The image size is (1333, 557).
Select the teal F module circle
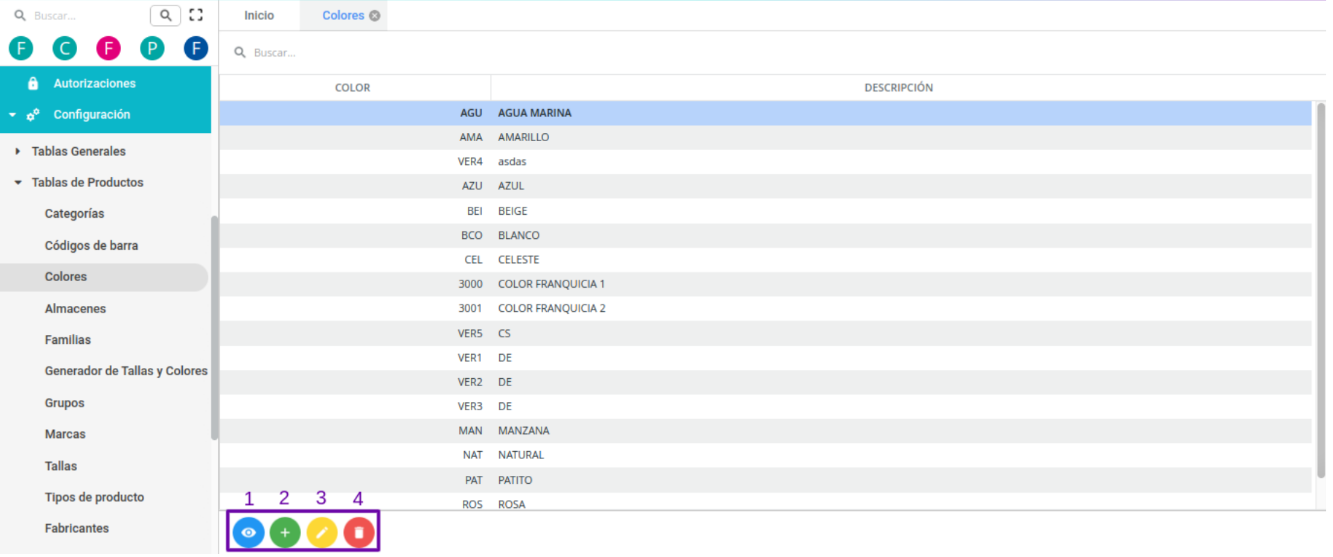[21, 48]
